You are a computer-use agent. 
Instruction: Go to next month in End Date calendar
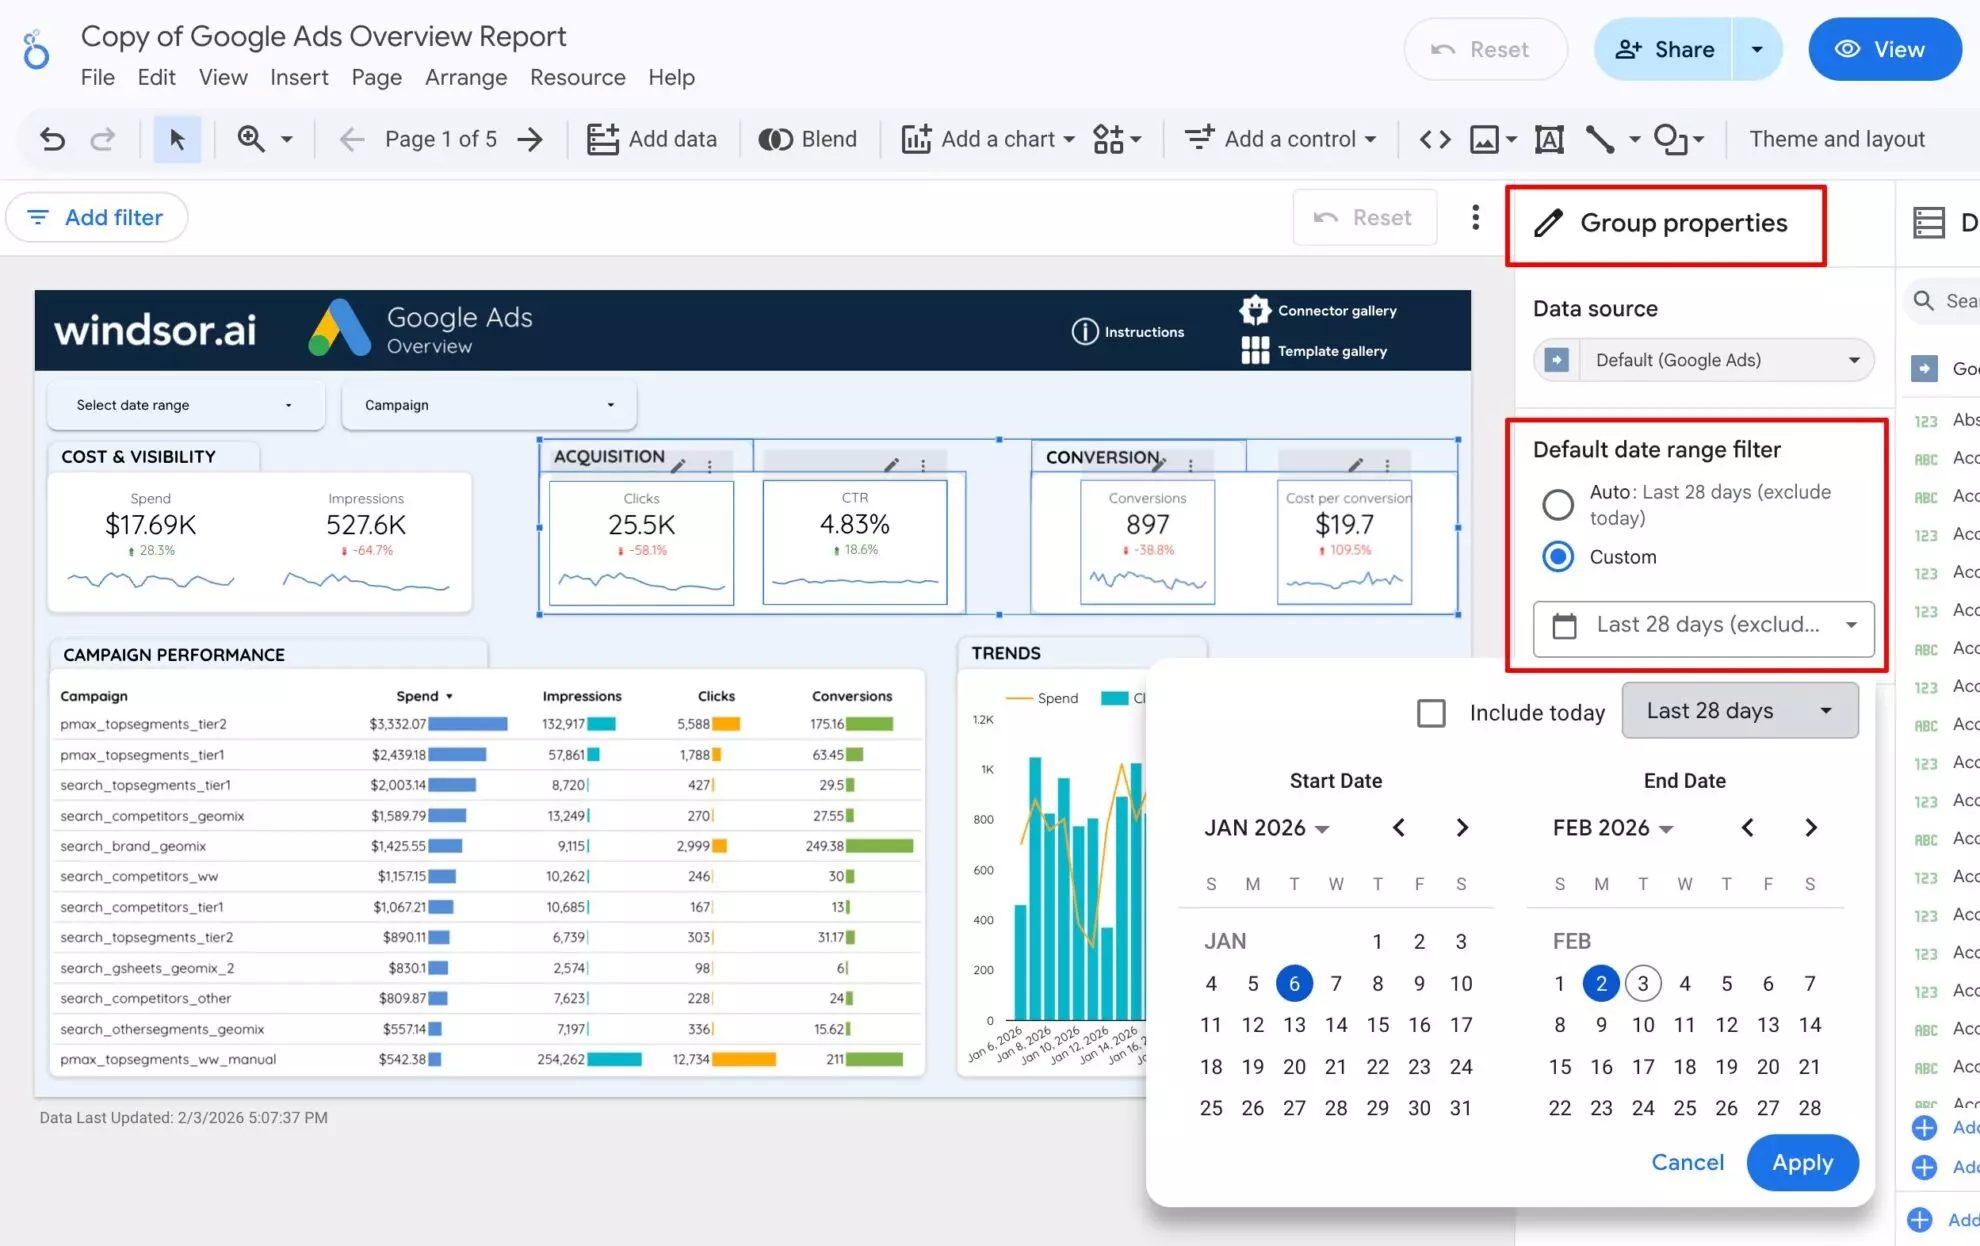1810,828
